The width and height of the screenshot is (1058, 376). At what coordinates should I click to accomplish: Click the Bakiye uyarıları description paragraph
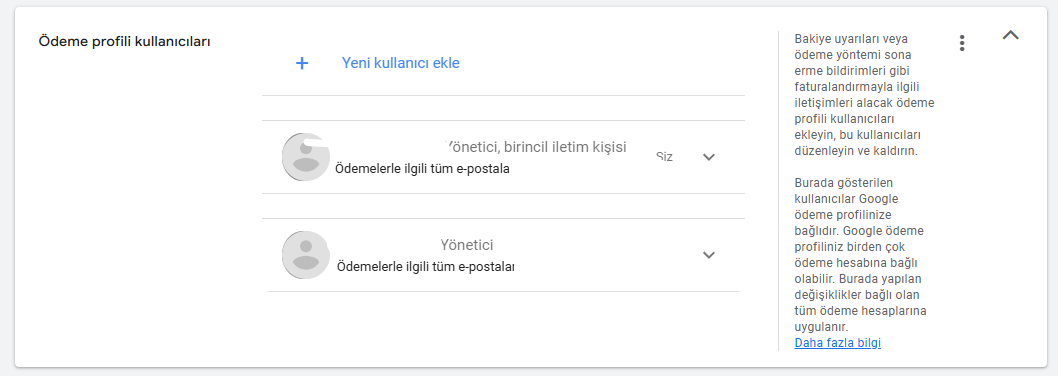tap(864, 95)
